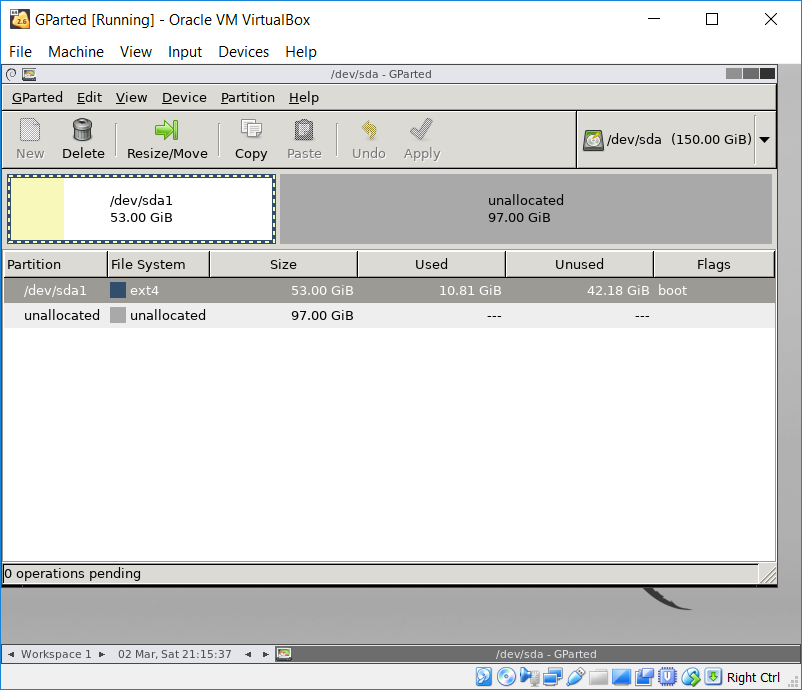The width and height of the screenshot is (802, 690).
Task: Click the Undo last operation icon
Action: tap(368, 139)
